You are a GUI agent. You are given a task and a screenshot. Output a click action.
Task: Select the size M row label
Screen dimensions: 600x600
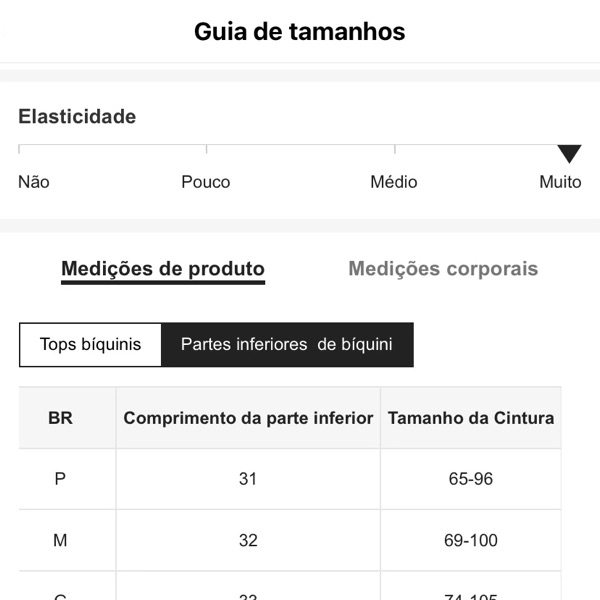coord(60,540)
